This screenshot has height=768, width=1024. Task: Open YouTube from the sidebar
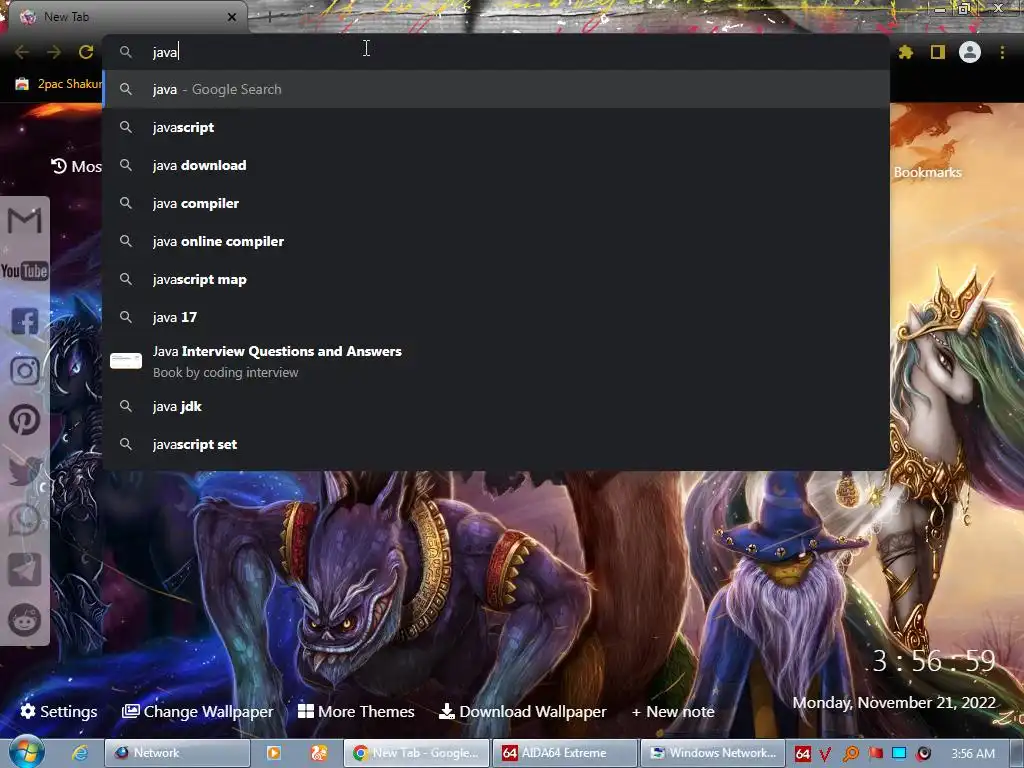point(25,271)
